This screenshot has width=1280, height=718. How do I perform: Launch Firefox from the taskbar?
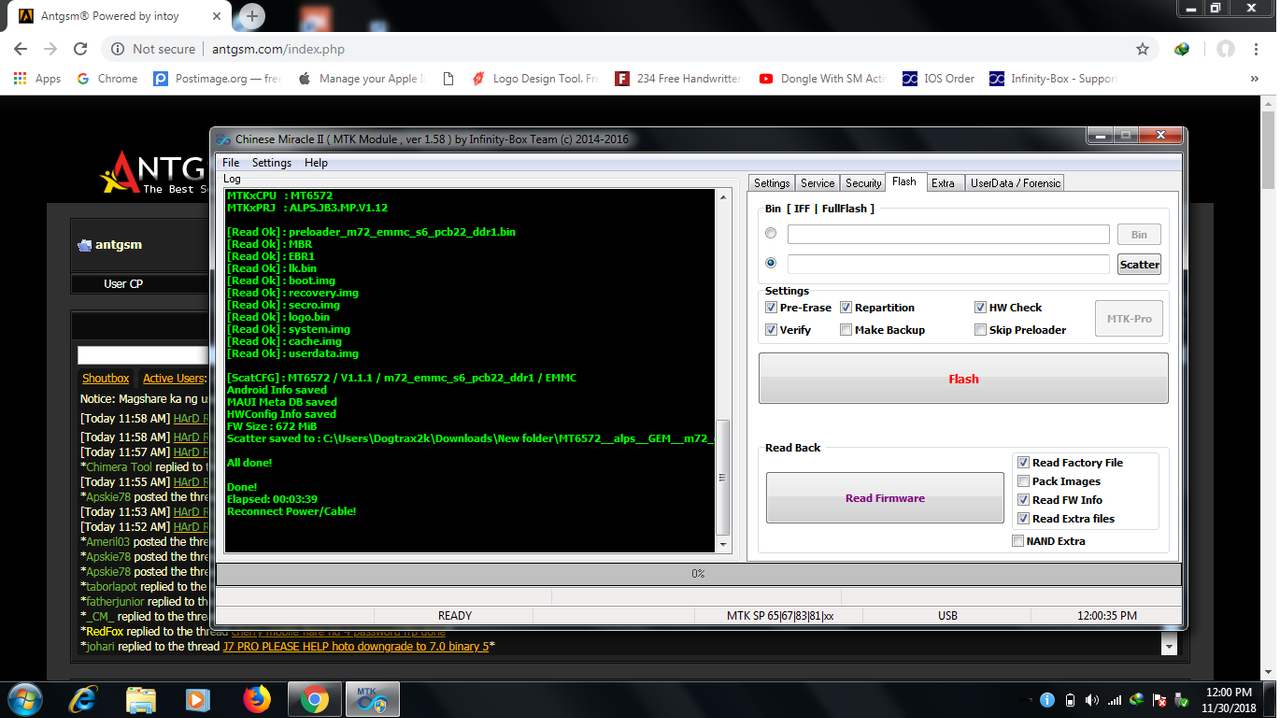257,698
